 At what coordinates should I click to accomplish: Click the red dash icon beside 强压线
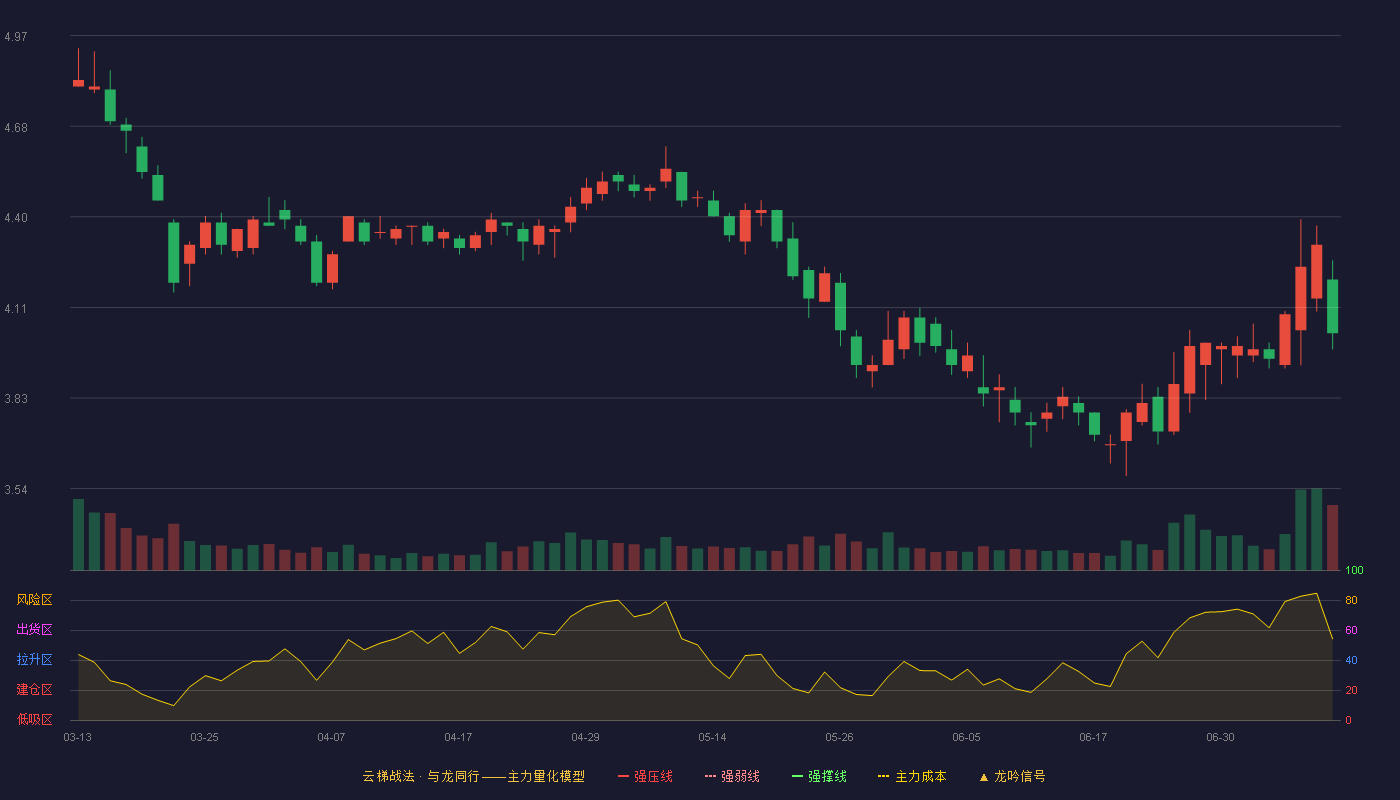coord(624,776)
